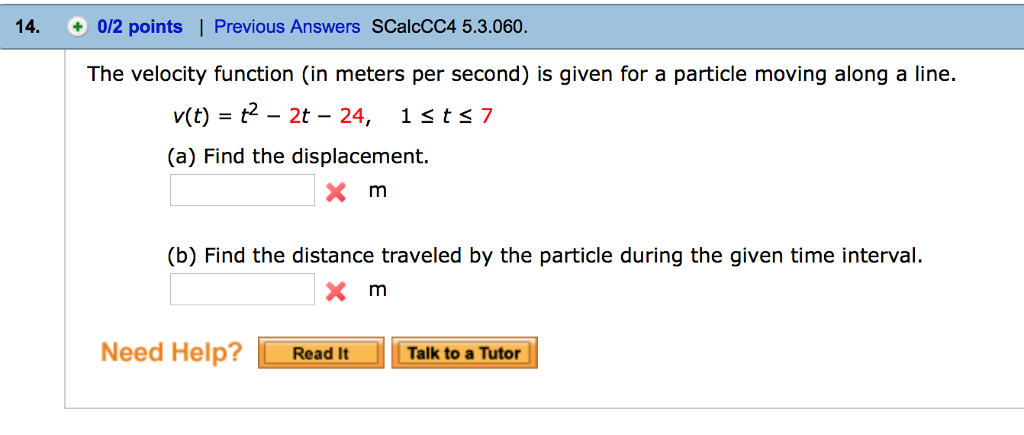Click the SCalcCC4 5.3.060 reference text
This screenshot has height=435, width=1024.
448,27
